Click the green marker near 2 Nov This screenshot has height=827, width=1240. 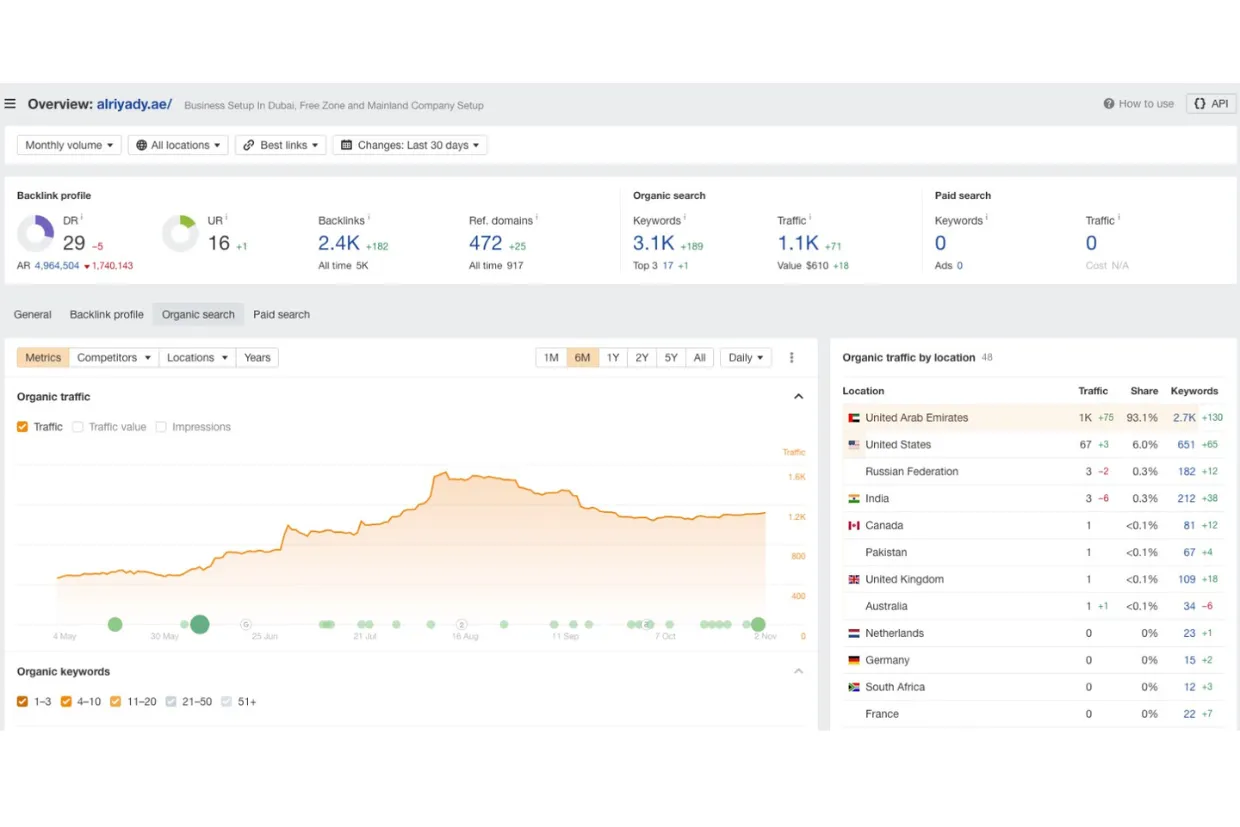758,624
